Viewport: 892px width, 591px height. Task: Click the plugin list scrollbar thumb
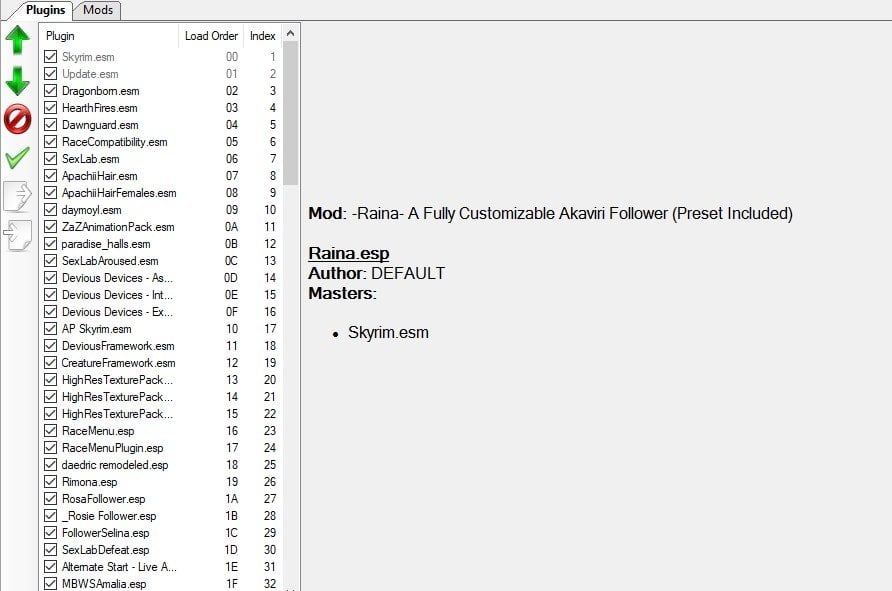pyautogui.click(x=290, y=113)
